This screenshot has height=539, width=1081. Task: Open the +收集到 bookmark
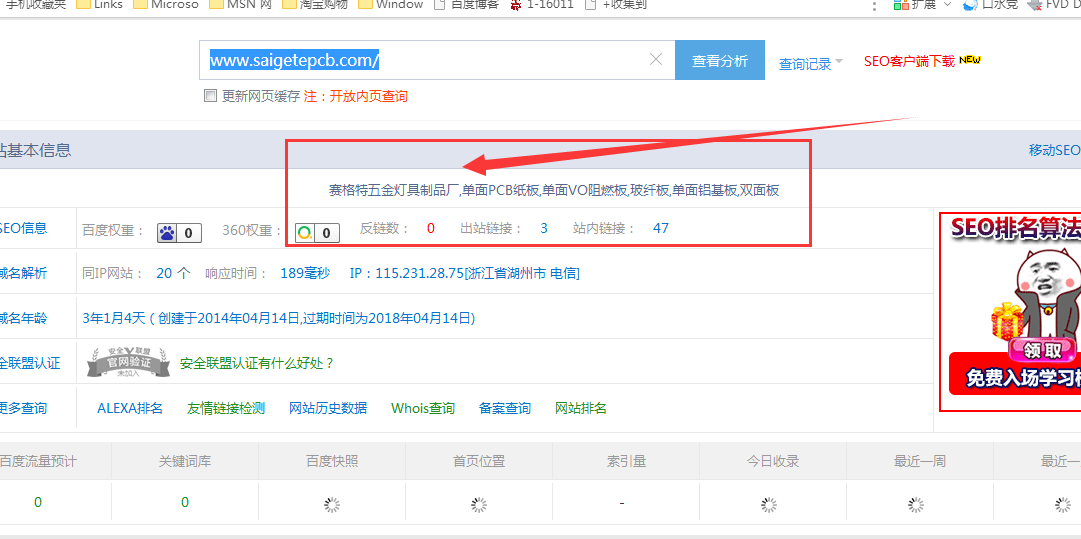pyautogui.click(x=616, y=5)
